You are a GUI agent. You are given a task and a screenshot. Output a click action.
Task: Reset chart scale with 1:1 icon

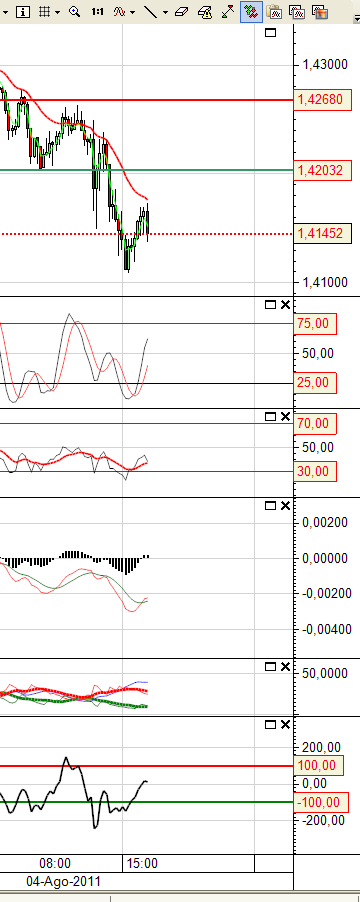(x=97, y=12)
